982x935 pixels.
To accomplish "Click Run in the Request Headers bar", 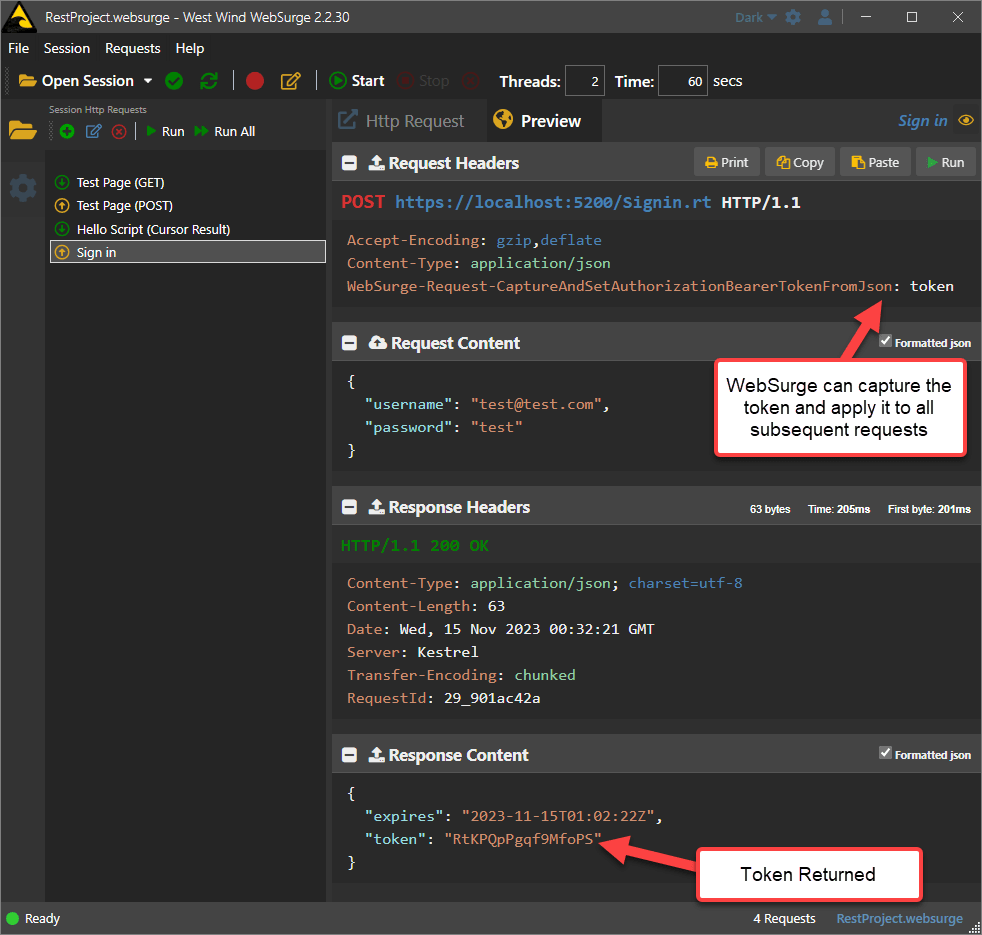I will point(946,162).
